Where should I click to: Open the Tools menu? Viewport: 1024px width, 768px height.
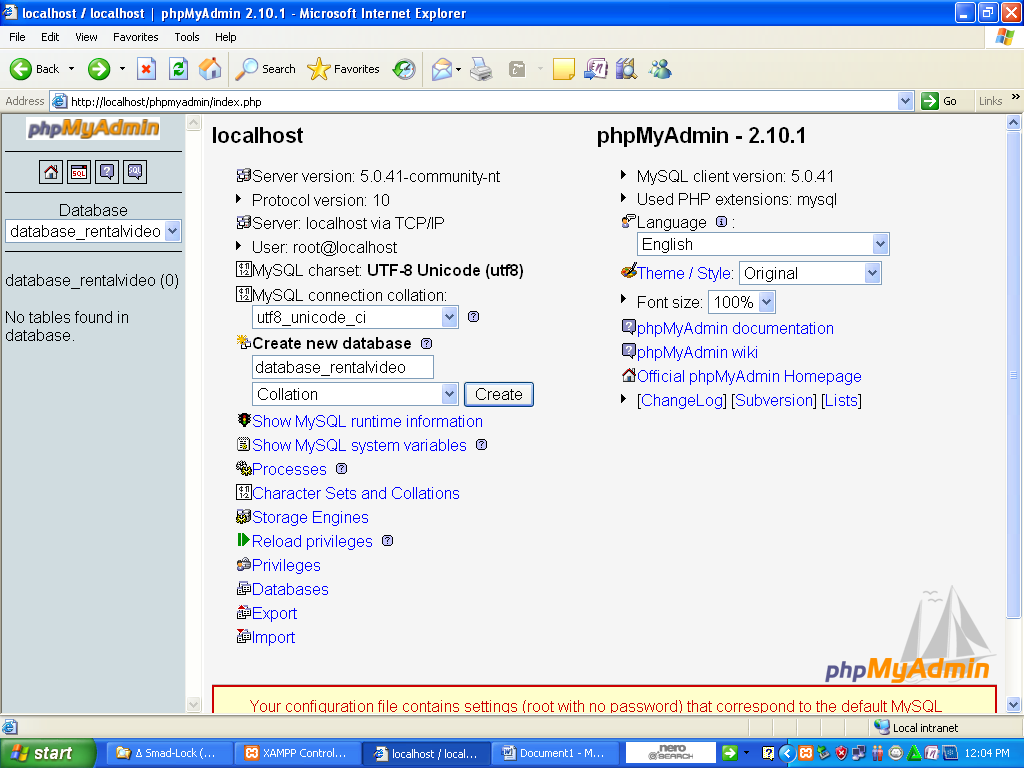click(x=186, y=37)
